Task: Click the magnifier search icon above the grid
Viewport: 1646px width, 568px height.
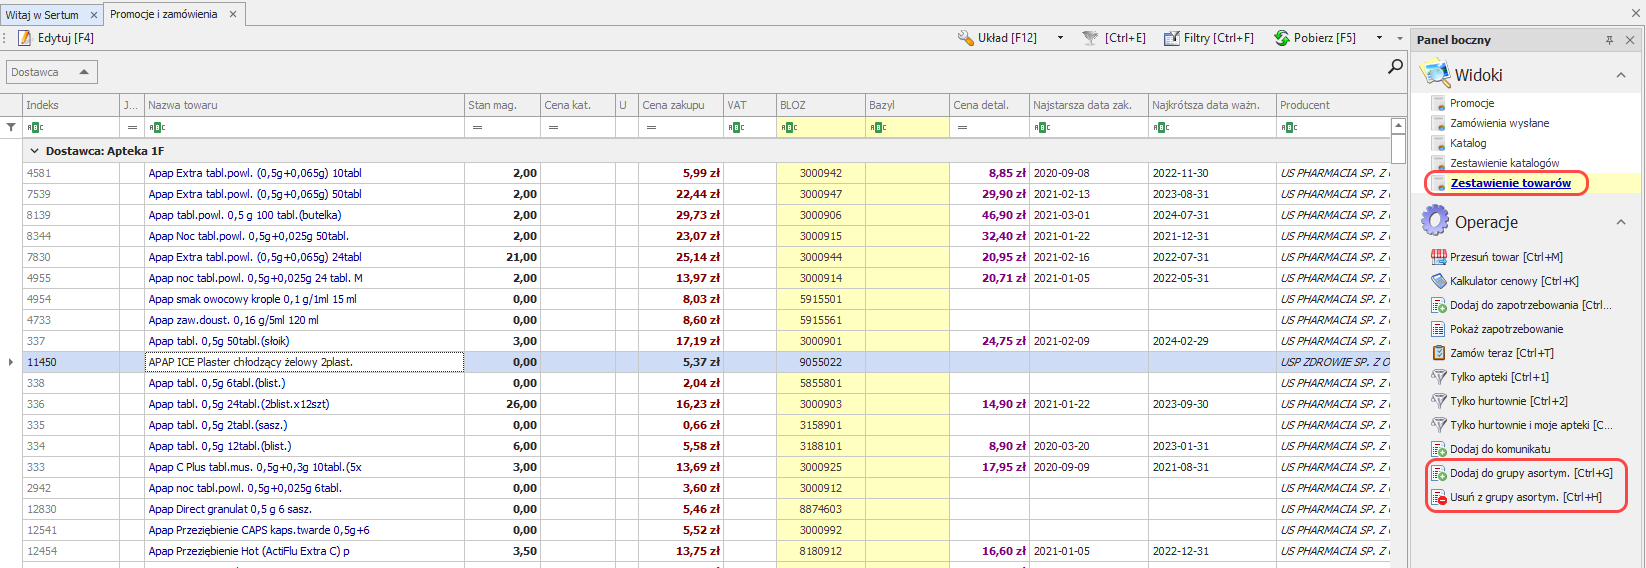Action: pyautogui.click(x=1395, y=67)
